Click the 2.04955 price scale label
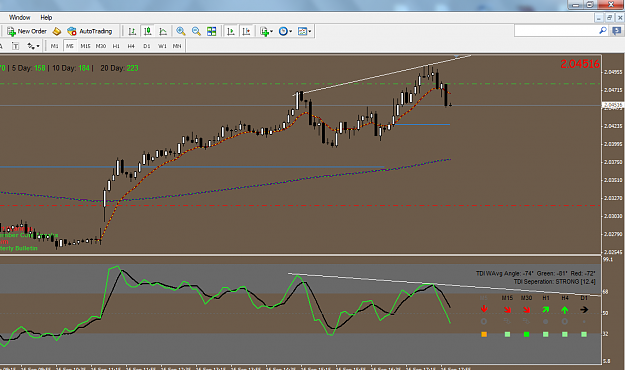 pyautogui.click(x=613, y=72)
